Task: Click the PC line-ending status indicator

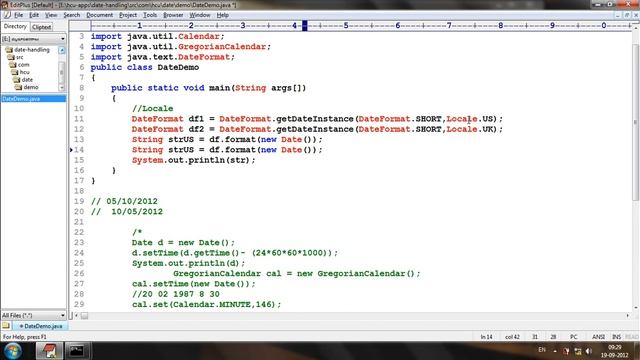Action: (573, 337)
